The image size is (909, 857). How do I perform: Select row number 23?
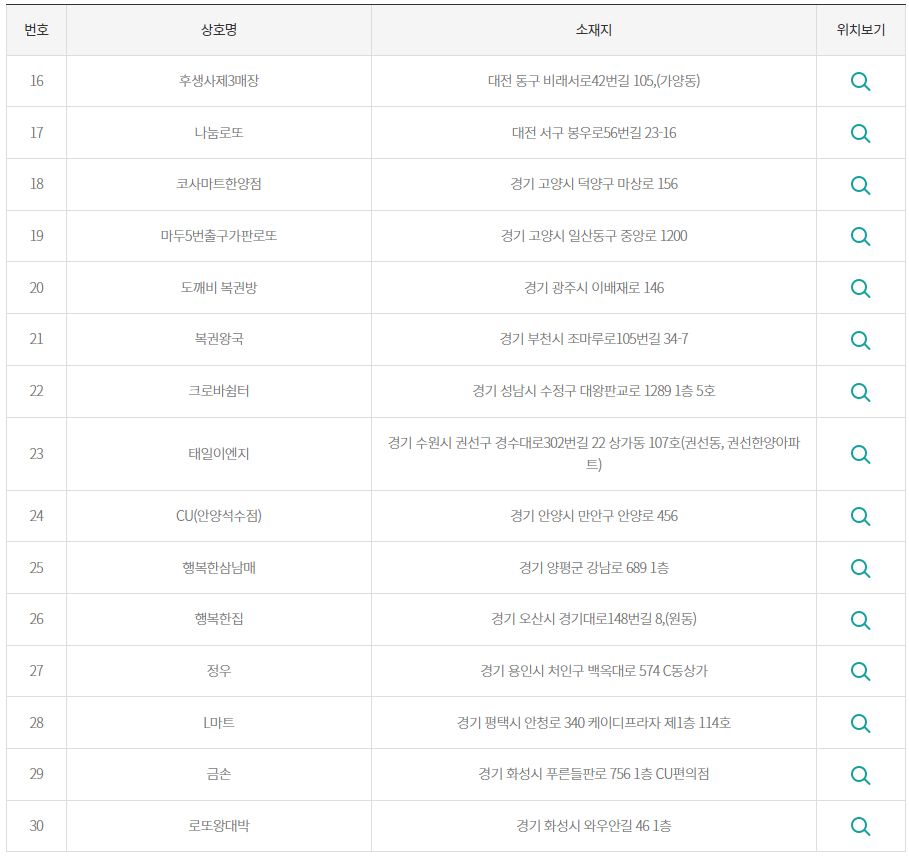click(x=37, y=453)
